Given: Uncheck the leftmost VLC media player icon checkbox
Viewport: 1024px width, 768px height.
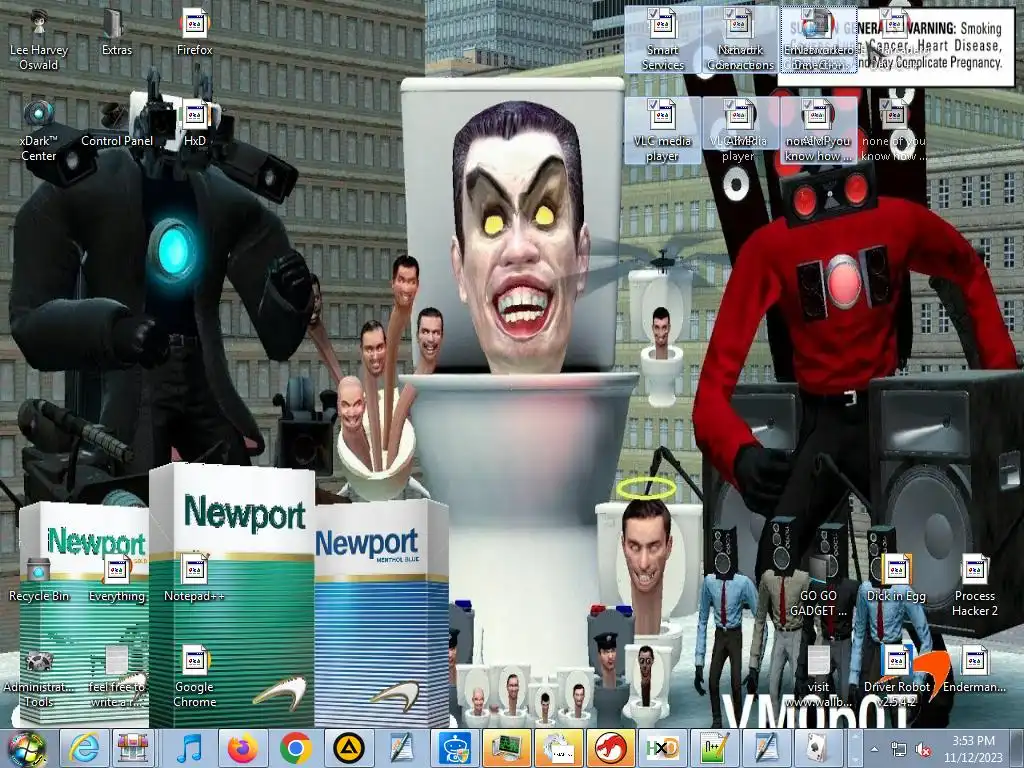Looking at the screenshot, I should click(652, 104).
